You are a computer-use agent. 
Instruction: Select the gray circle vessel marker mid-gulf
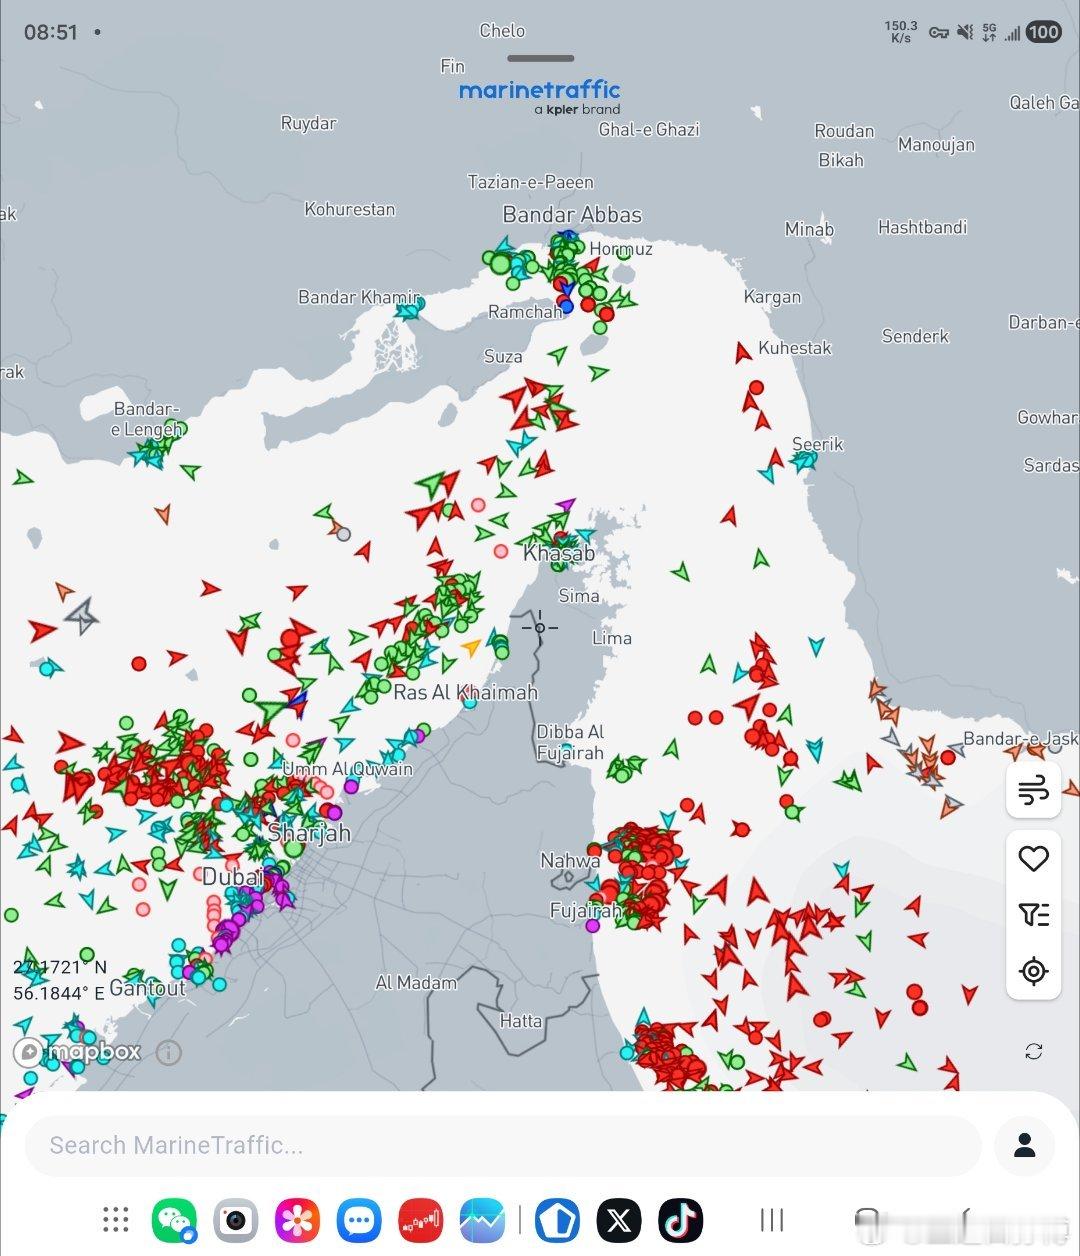[x=344, y=534]
